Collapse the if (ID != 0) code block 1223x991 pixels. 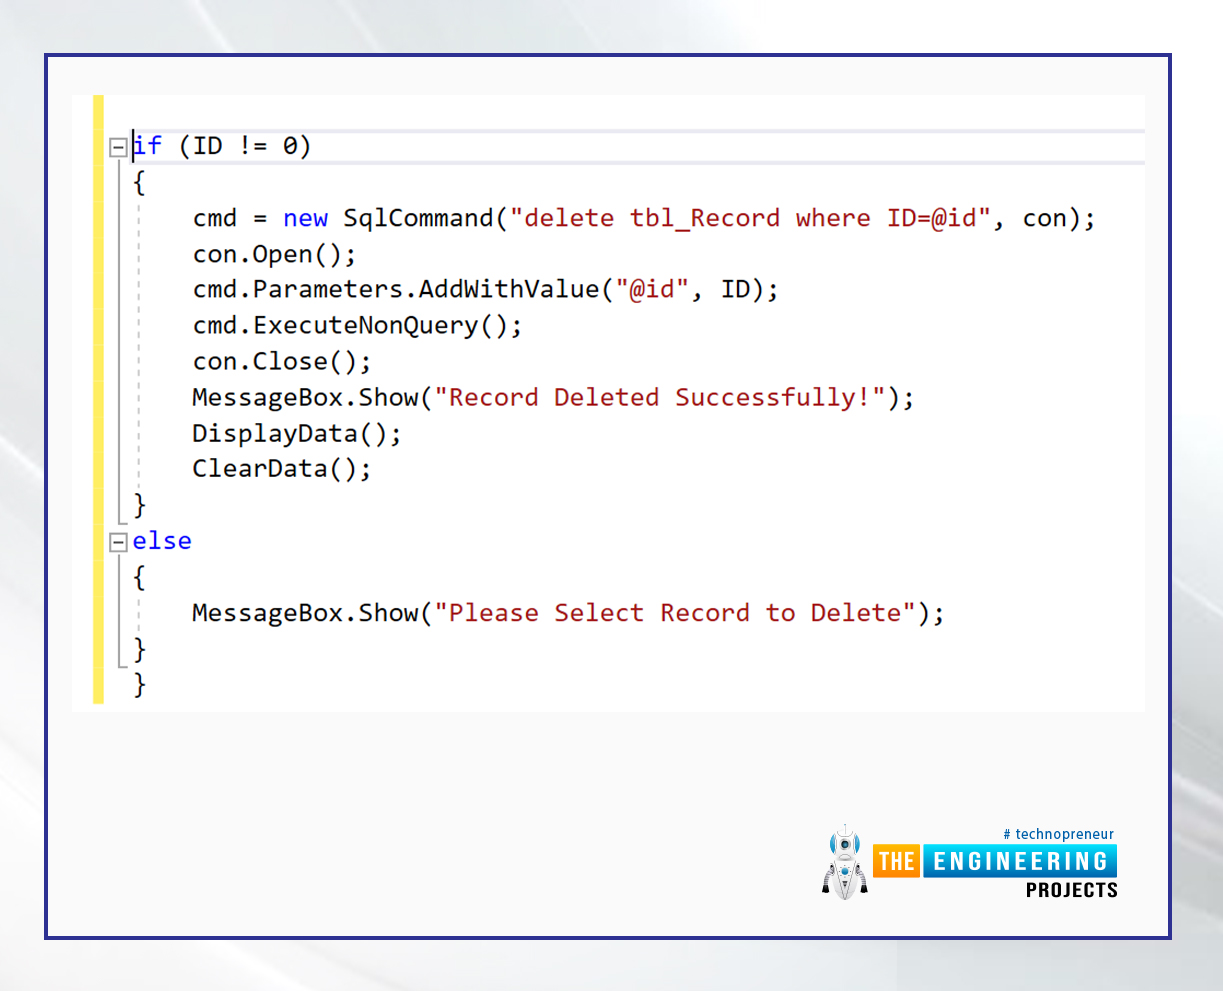pos(118,147)
